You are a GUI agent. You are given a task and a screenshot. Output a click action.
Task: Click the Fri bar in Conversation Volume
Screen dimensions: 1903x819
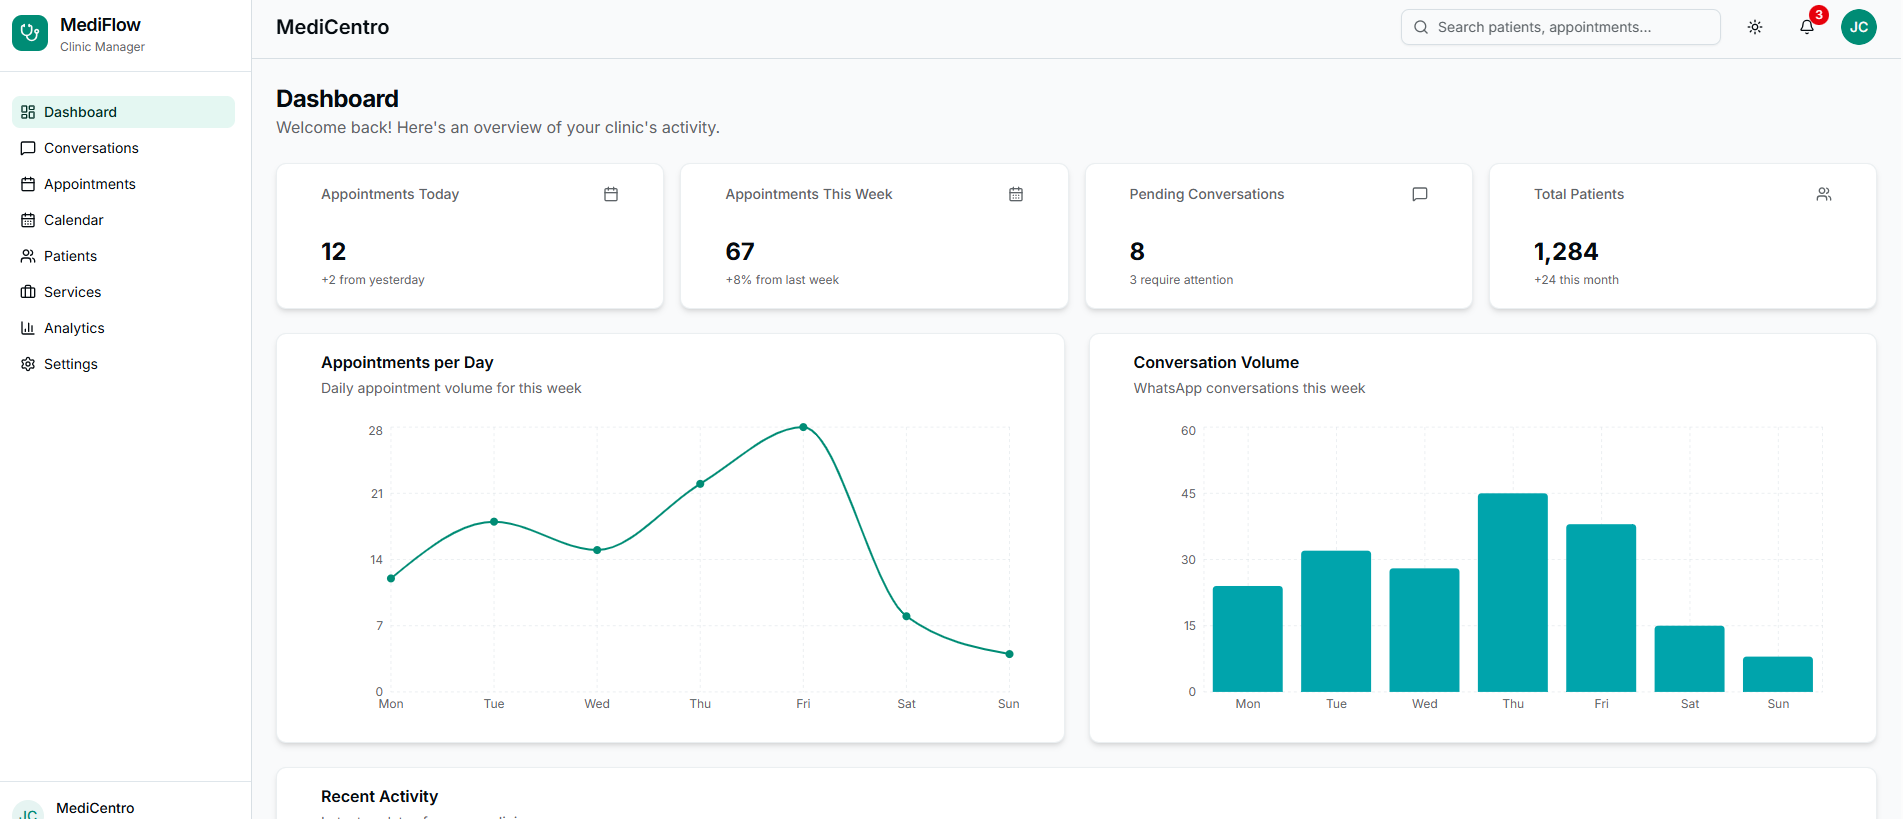1601,608
